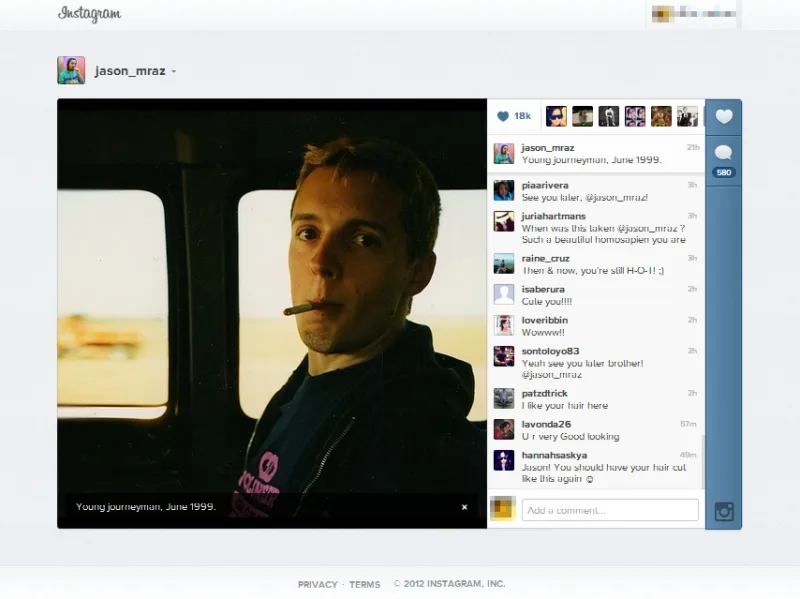Click the small heart beside 18k likes
The image size is (800, 599).
click(503, 116)
